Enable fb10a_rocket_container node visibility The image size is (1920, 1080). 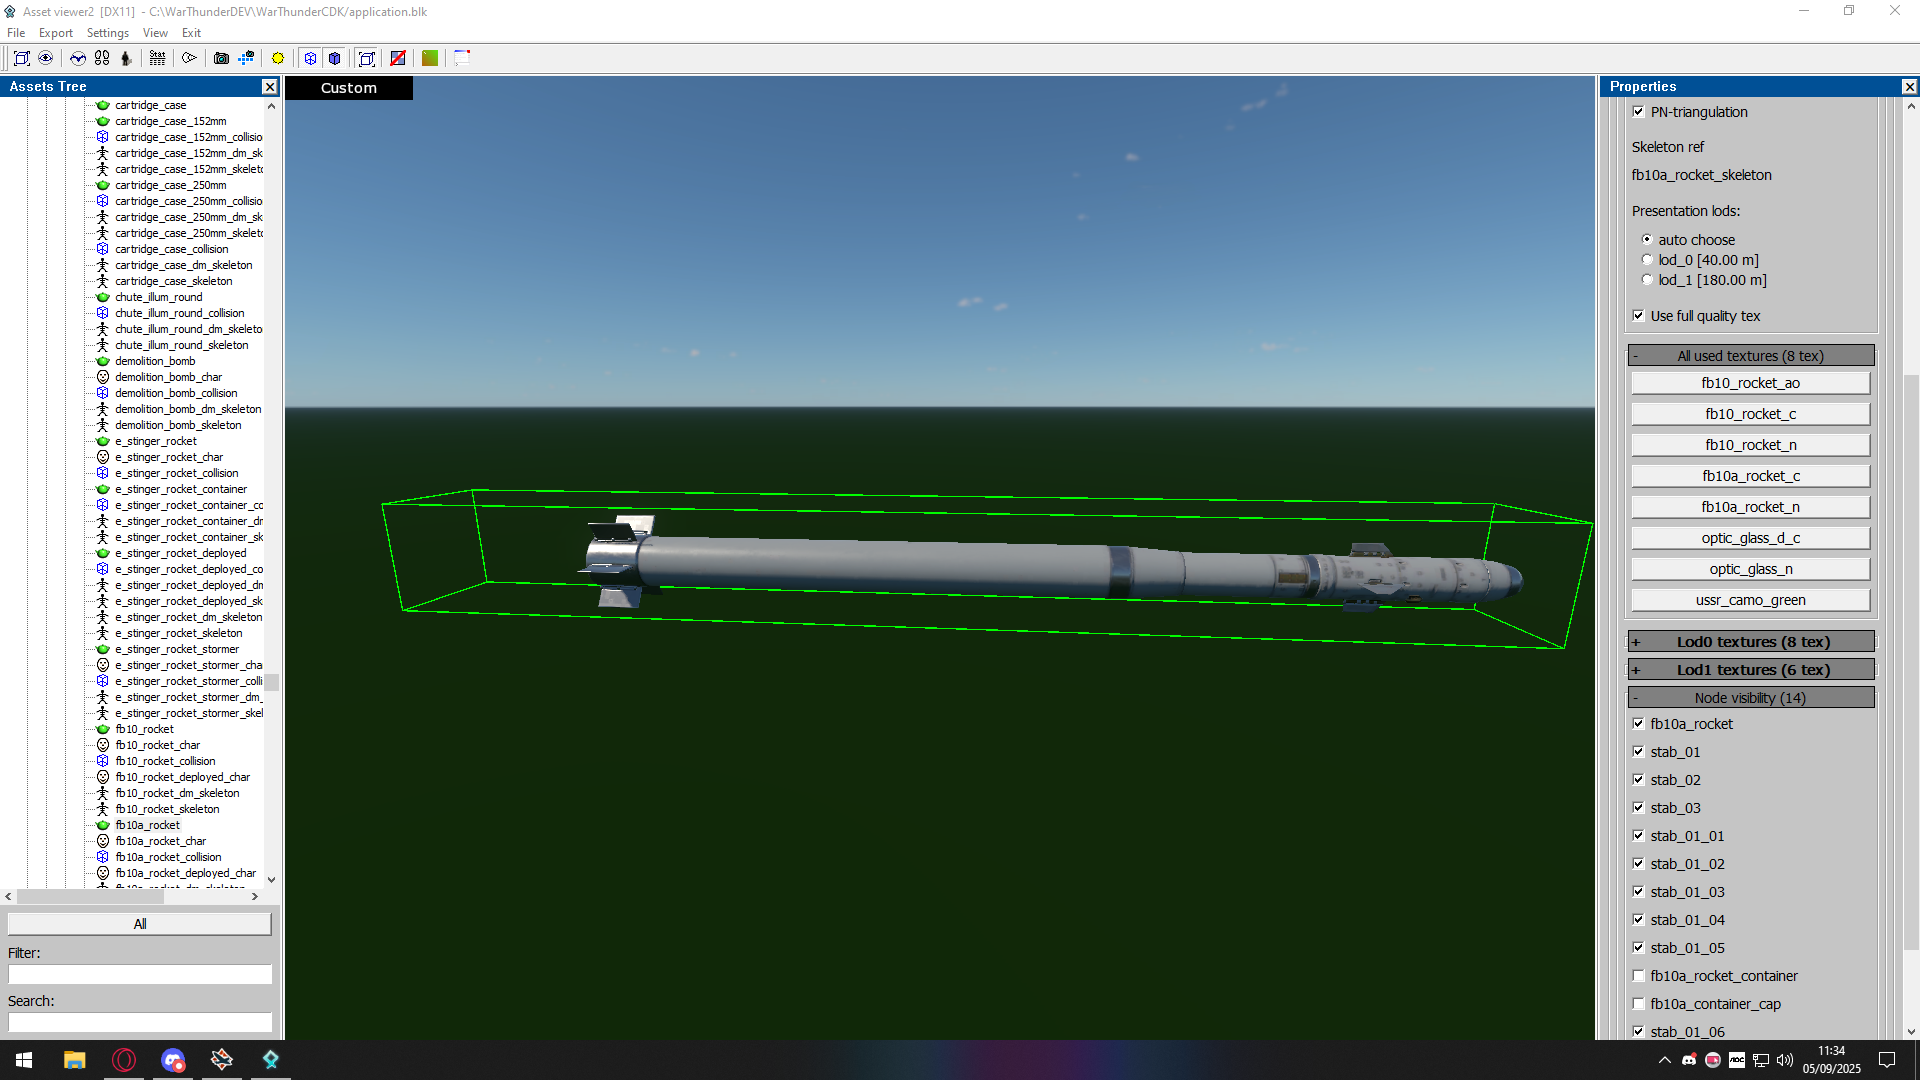[1638, 976]
